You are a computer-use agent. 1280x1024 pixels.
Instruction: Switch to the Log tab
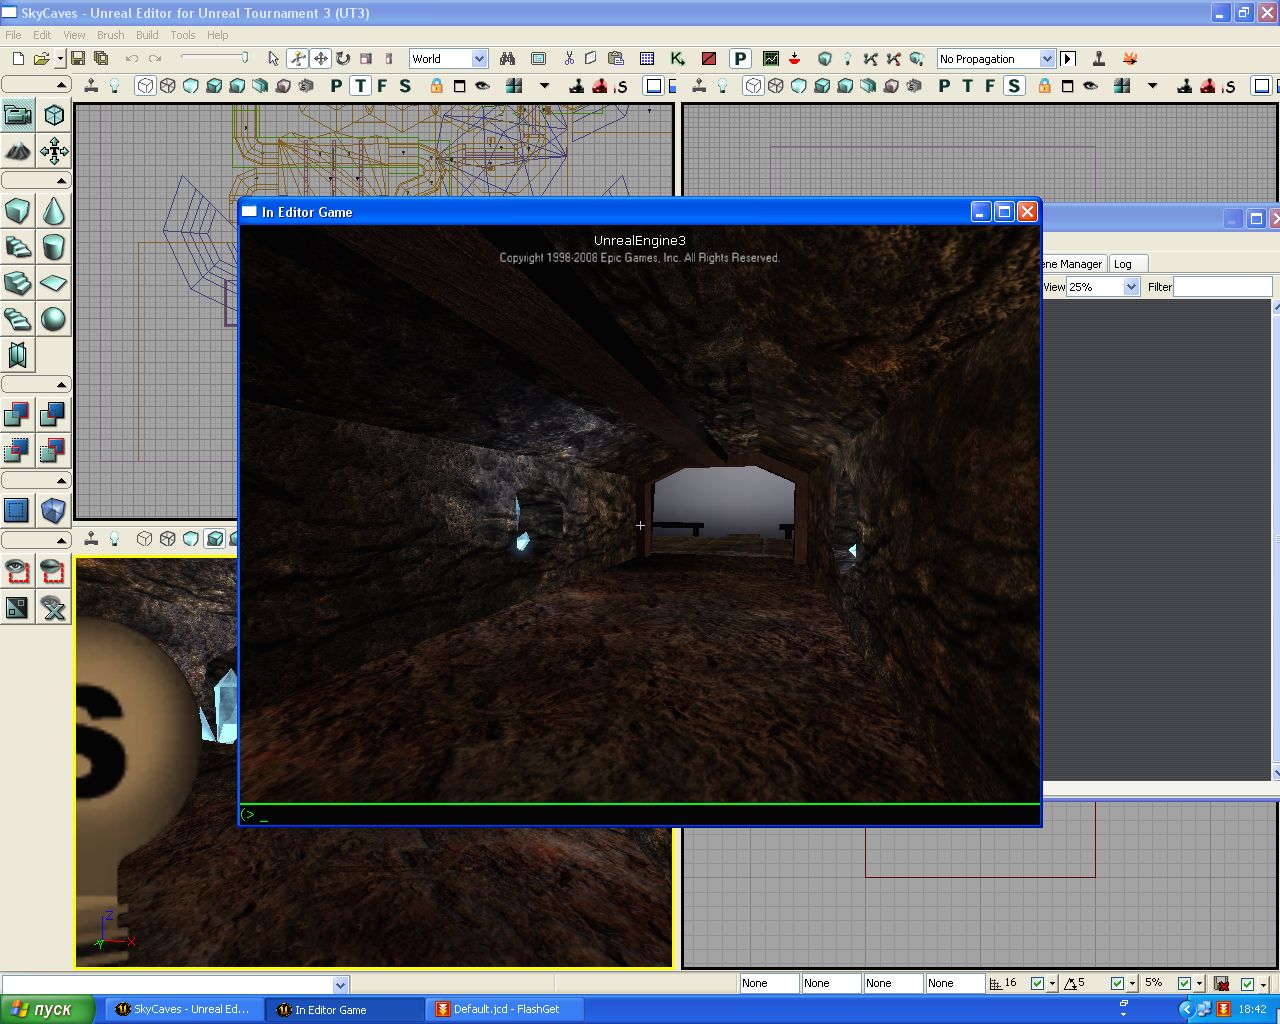(x=1123, y=264)
